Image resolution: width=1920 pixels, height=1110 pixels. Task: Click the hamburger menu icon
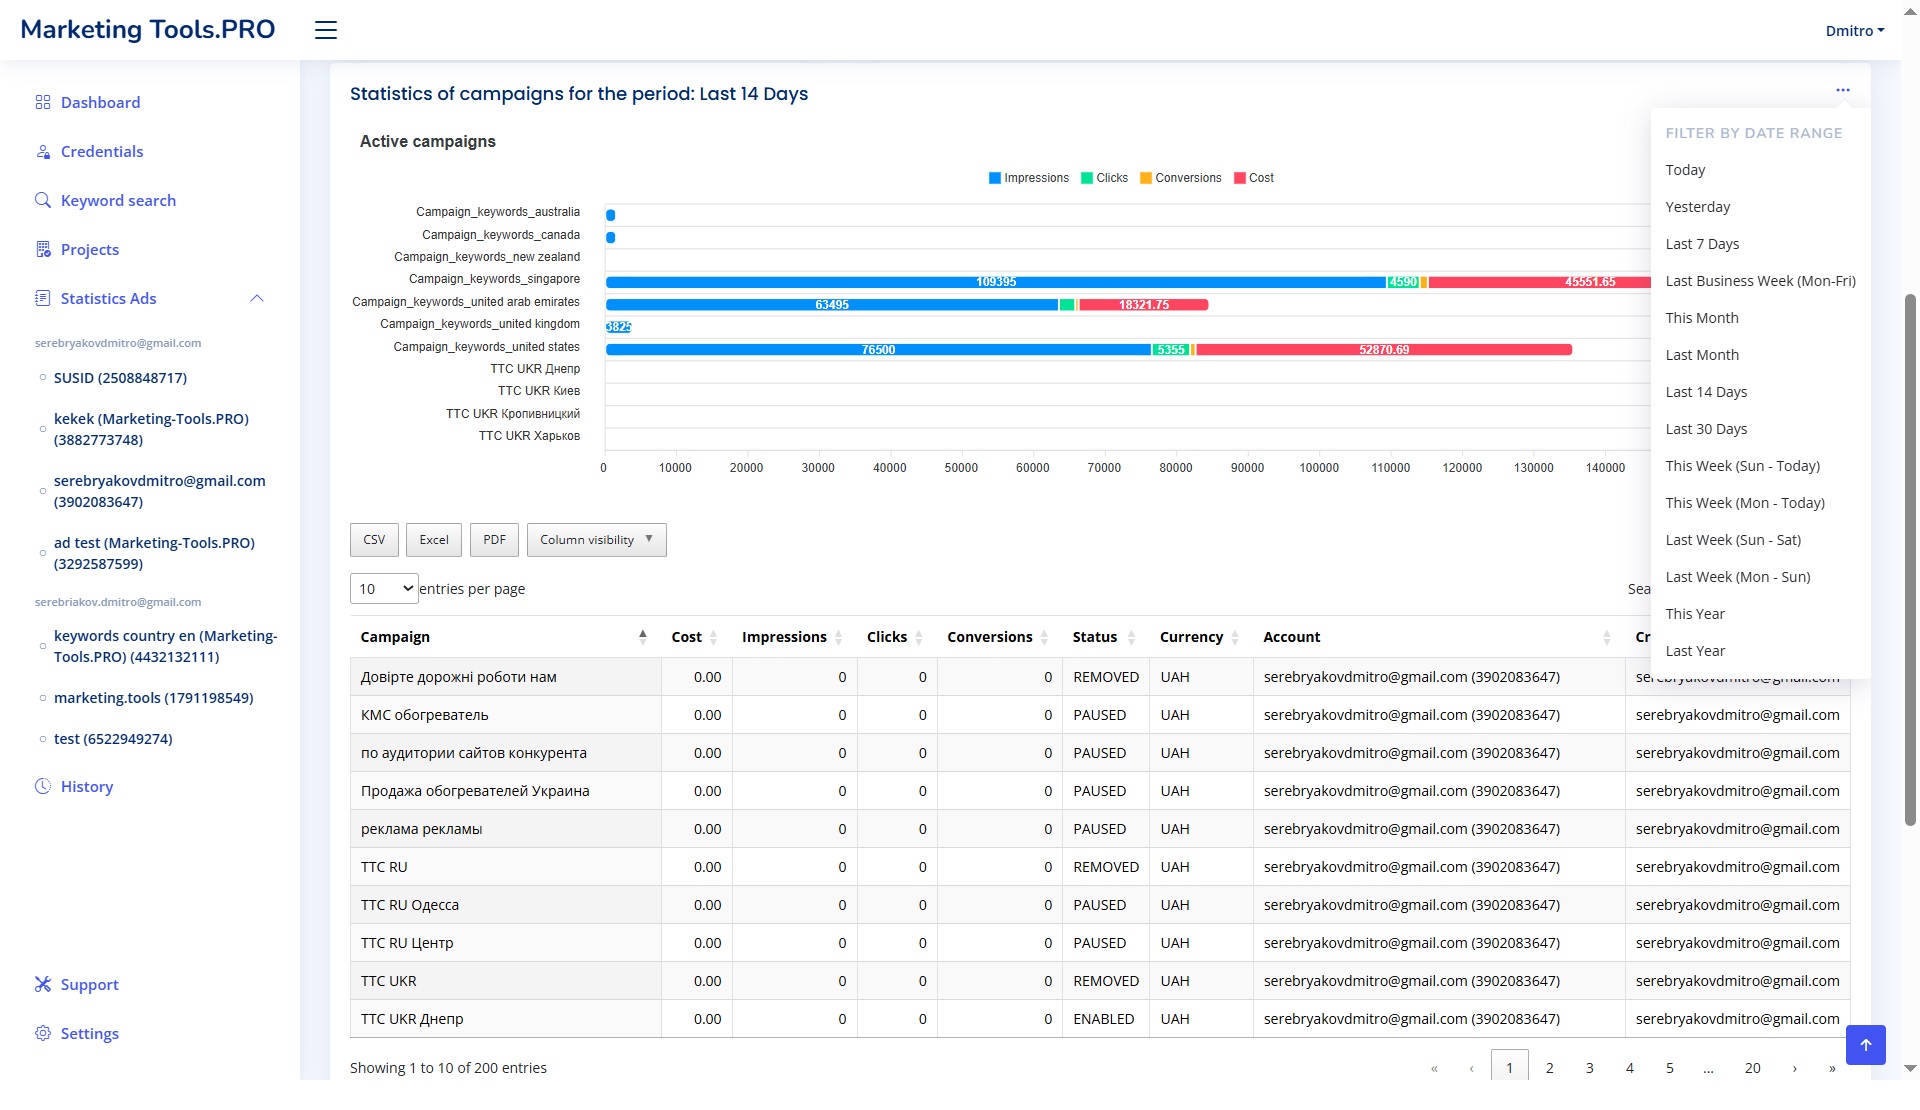tap(326, 30)
